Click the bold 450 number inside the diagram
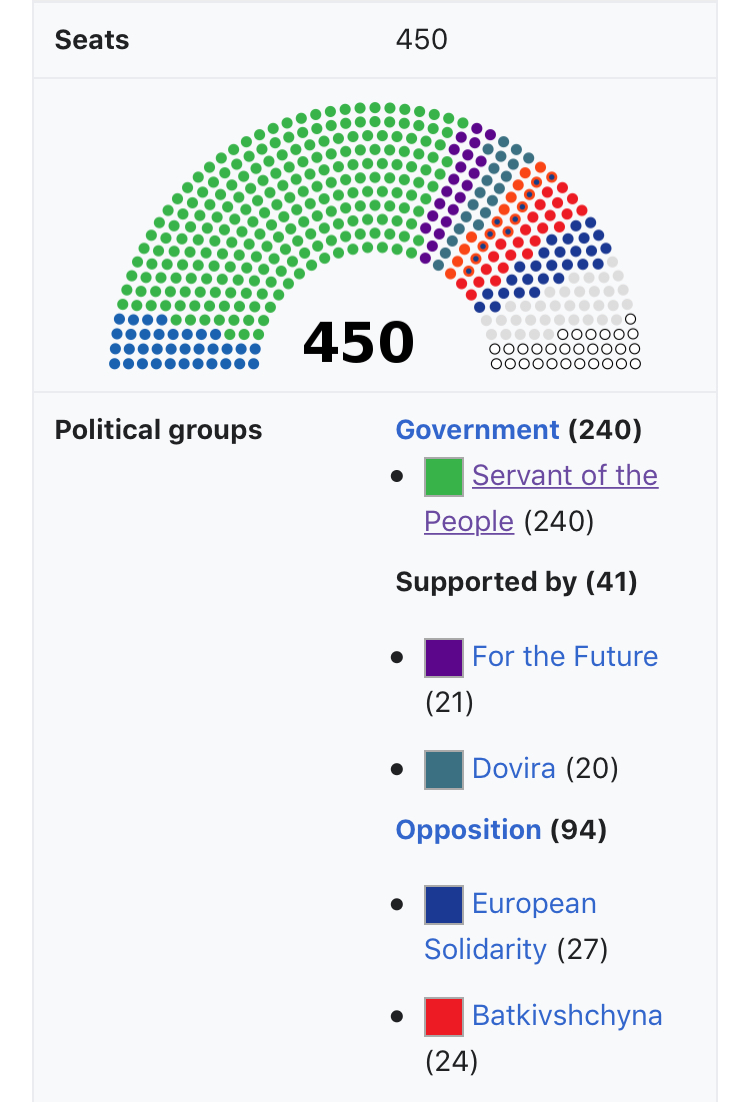746x1102 pixels. 359,342
